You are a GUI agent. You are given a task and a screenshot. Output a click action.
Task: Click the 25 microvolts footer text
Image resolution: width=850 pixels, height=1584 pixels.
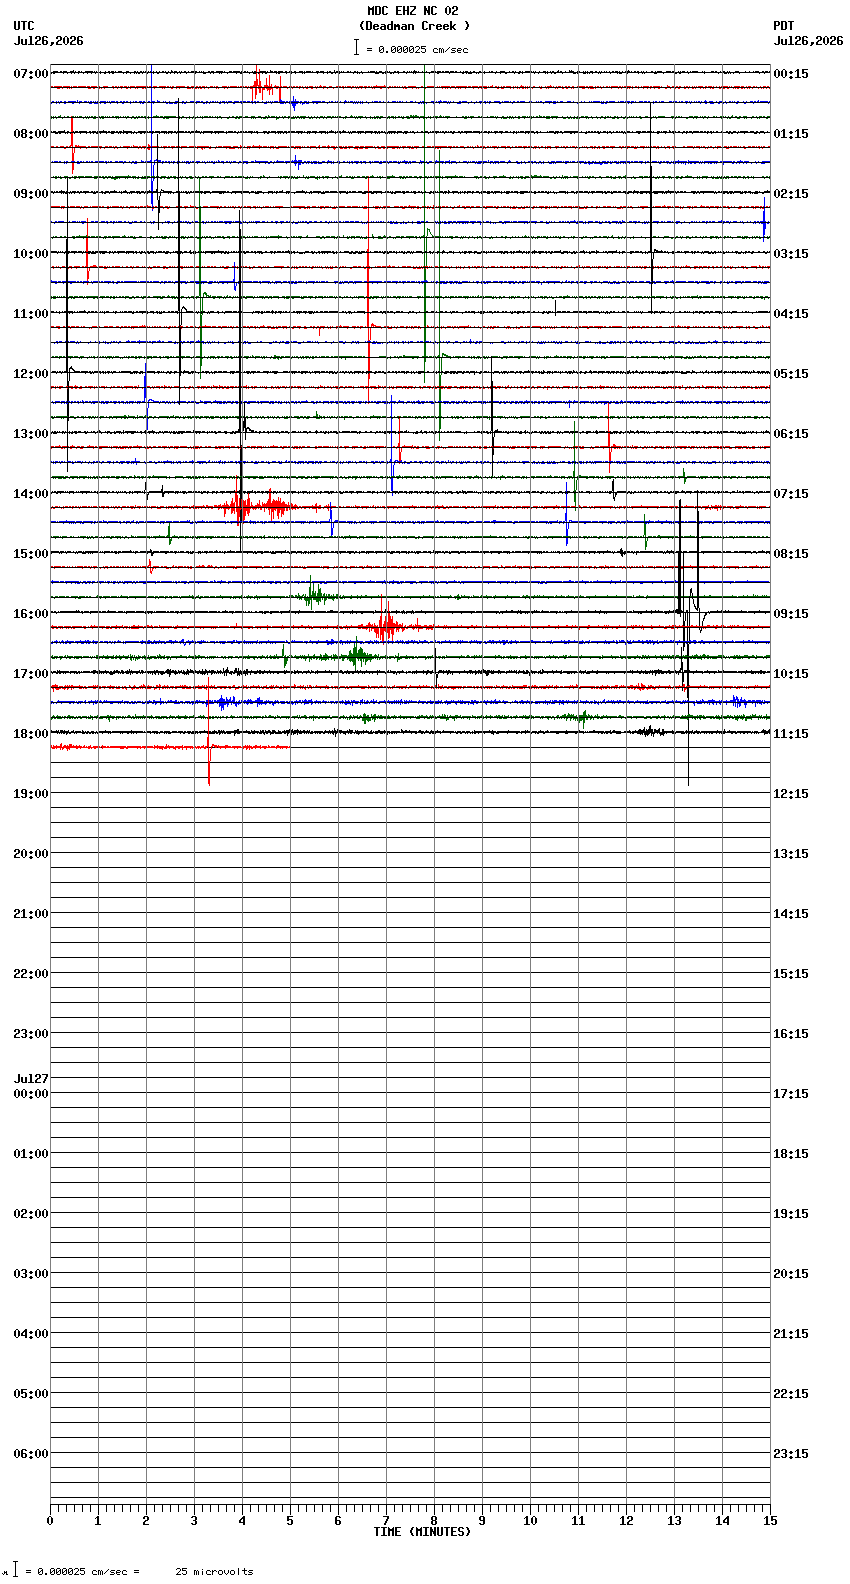215,1572
